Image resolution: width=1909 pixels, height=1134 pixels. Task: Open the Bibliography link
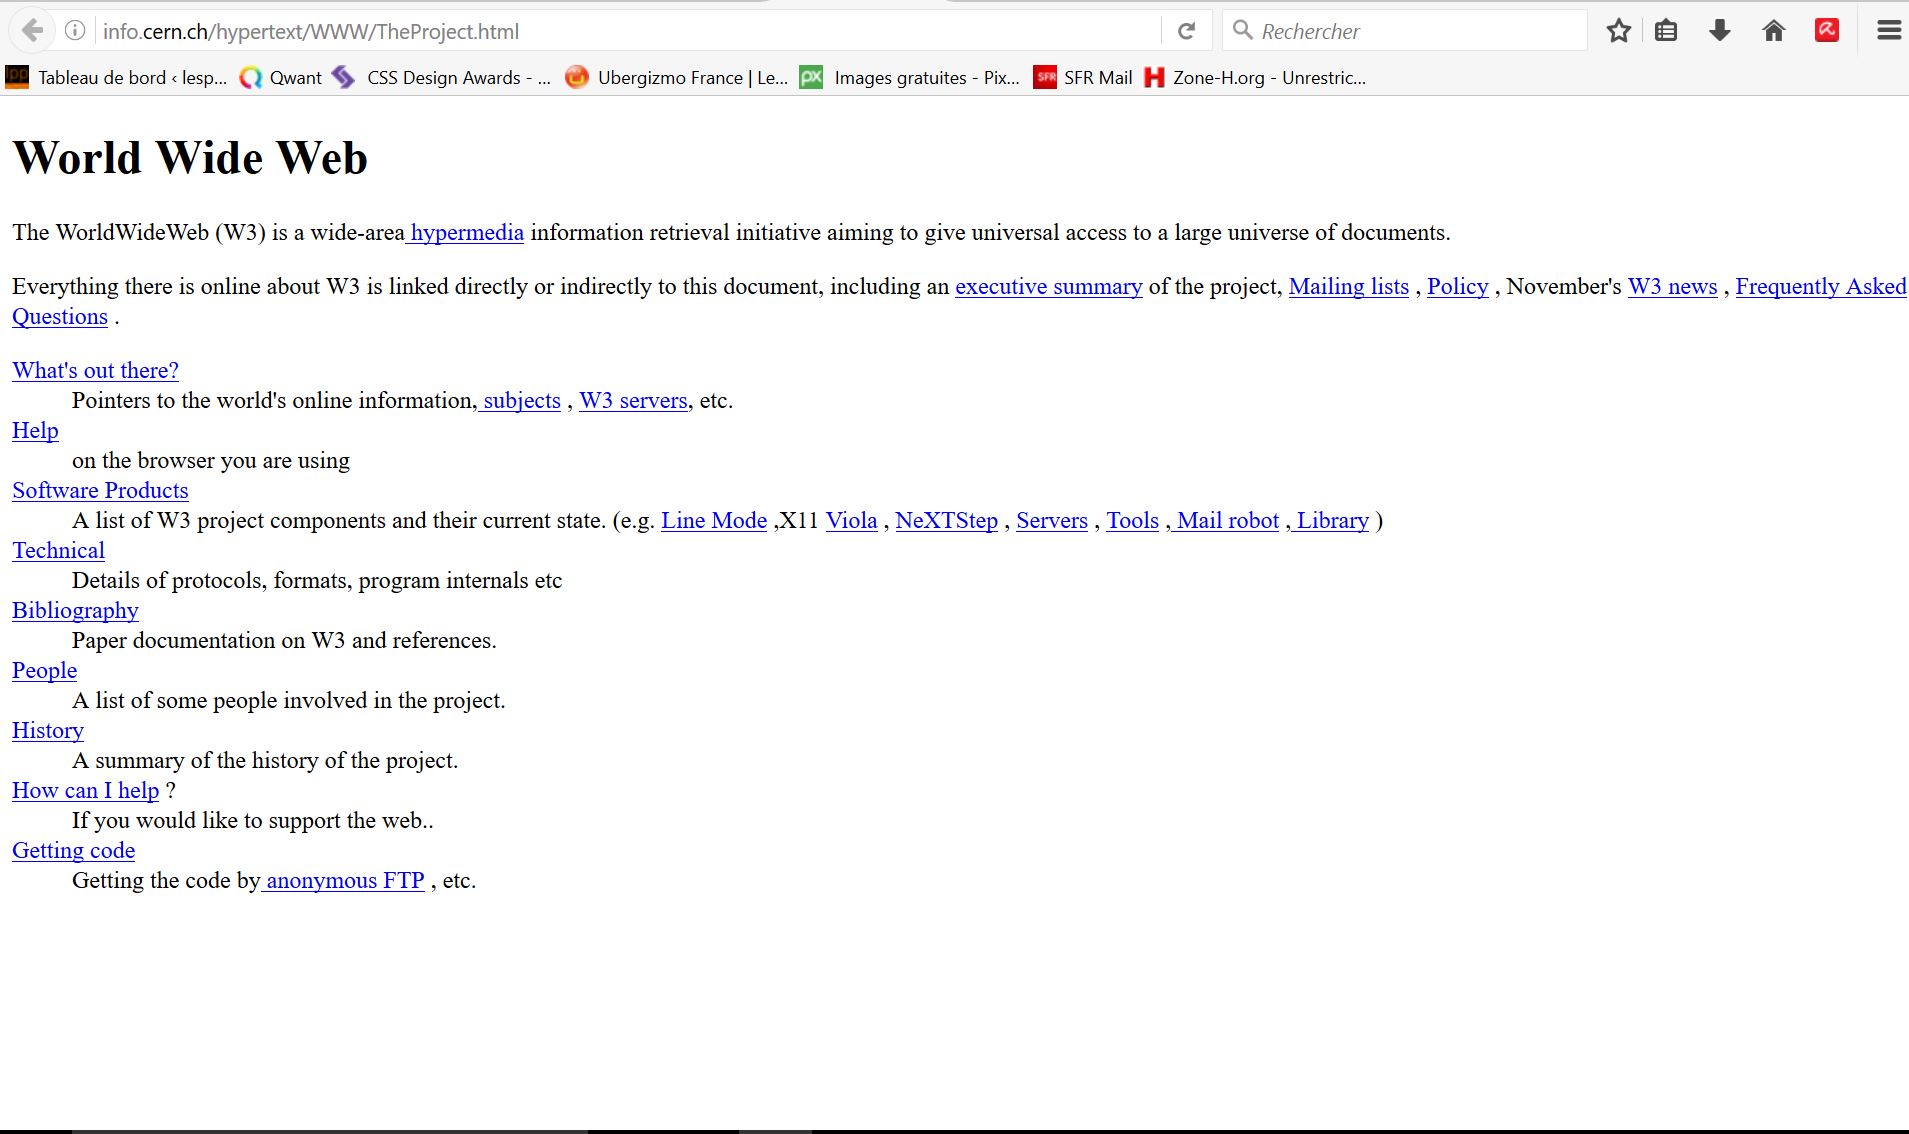(75, 610)
